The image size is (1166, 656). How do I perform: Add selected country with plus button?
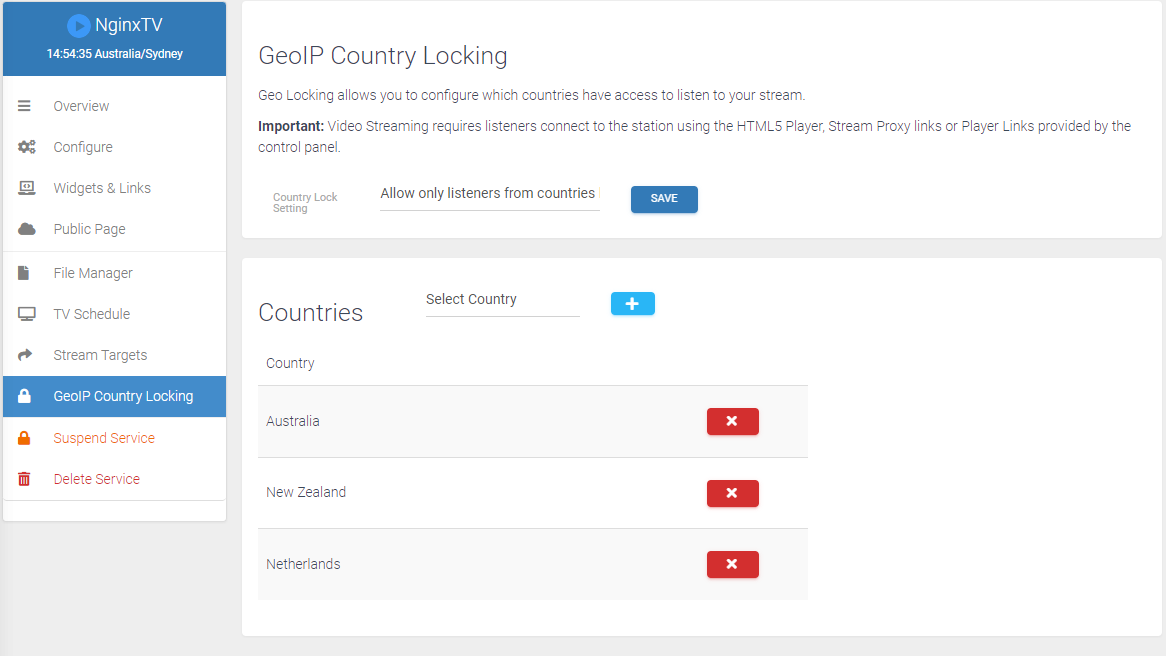632,304
